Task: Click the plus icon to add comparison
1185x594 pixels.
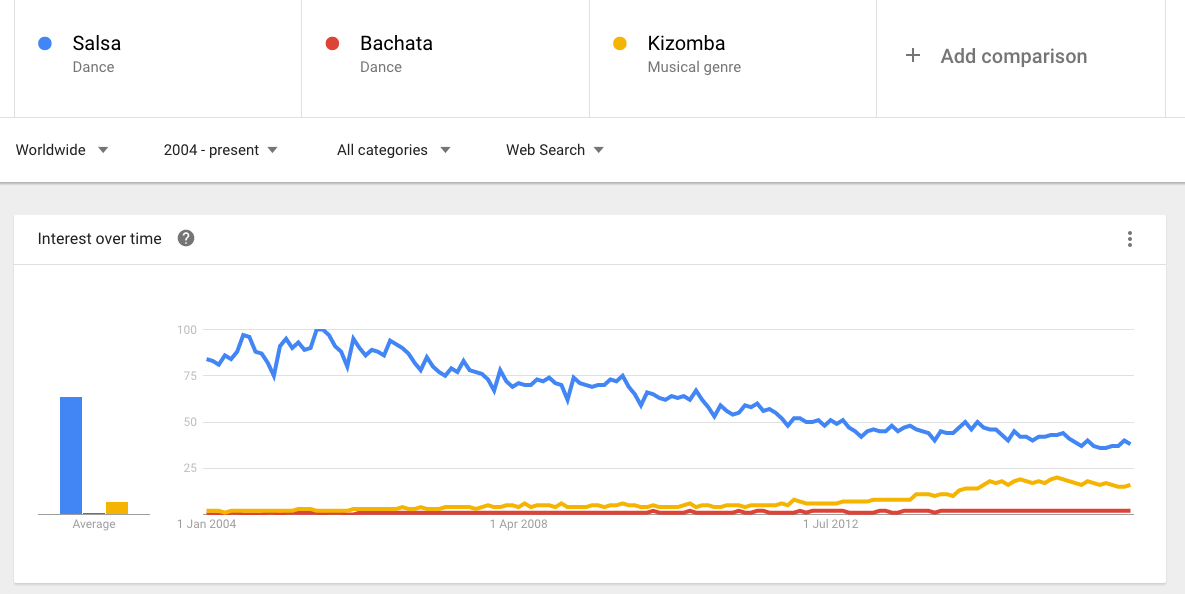Action: (912, 56)
